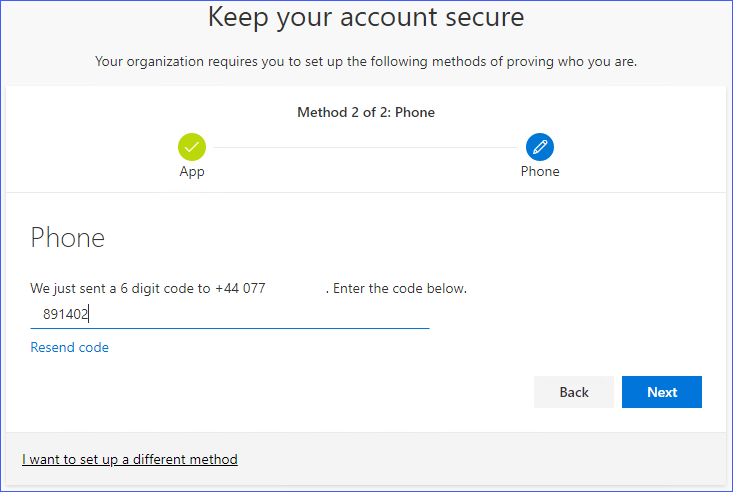Click the large Phone section heading
The height and width of the screenshot is (492, 733).
[68, 238]
